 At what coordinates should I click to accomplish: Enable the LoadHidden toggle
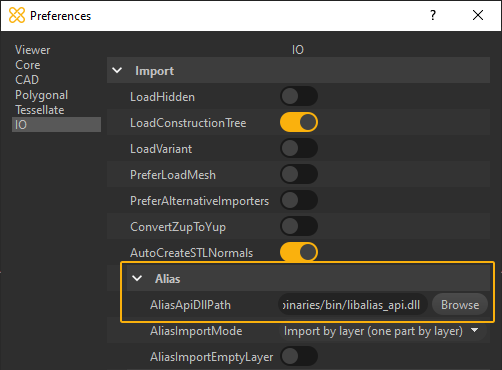pos(299,97)
